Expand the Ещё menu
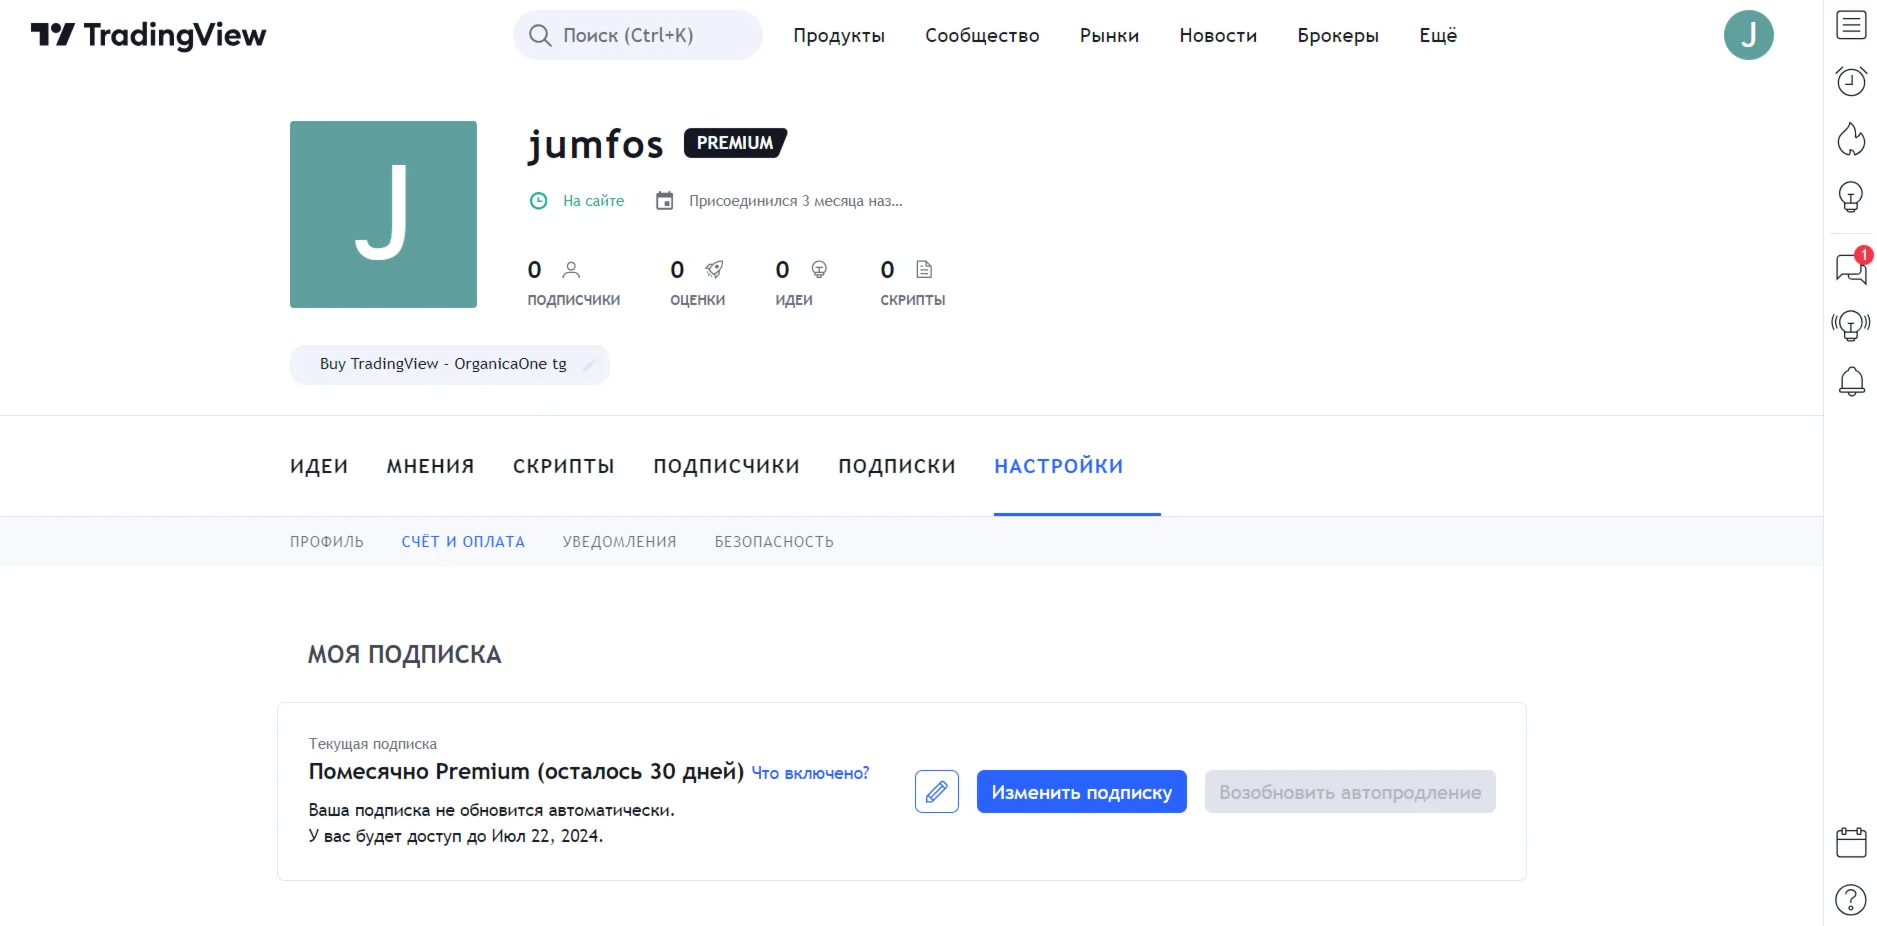 pos(1438,36)
